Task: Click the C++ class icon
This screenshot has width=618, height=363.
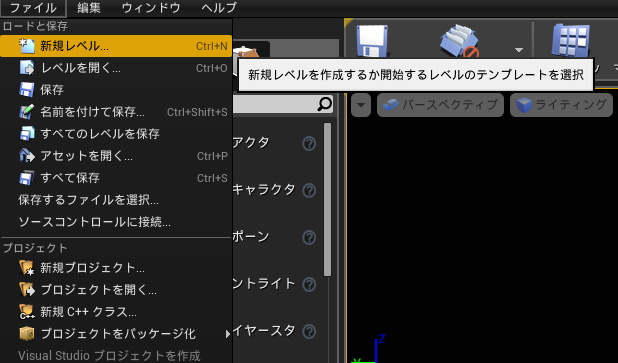Action: pos(27,312)
